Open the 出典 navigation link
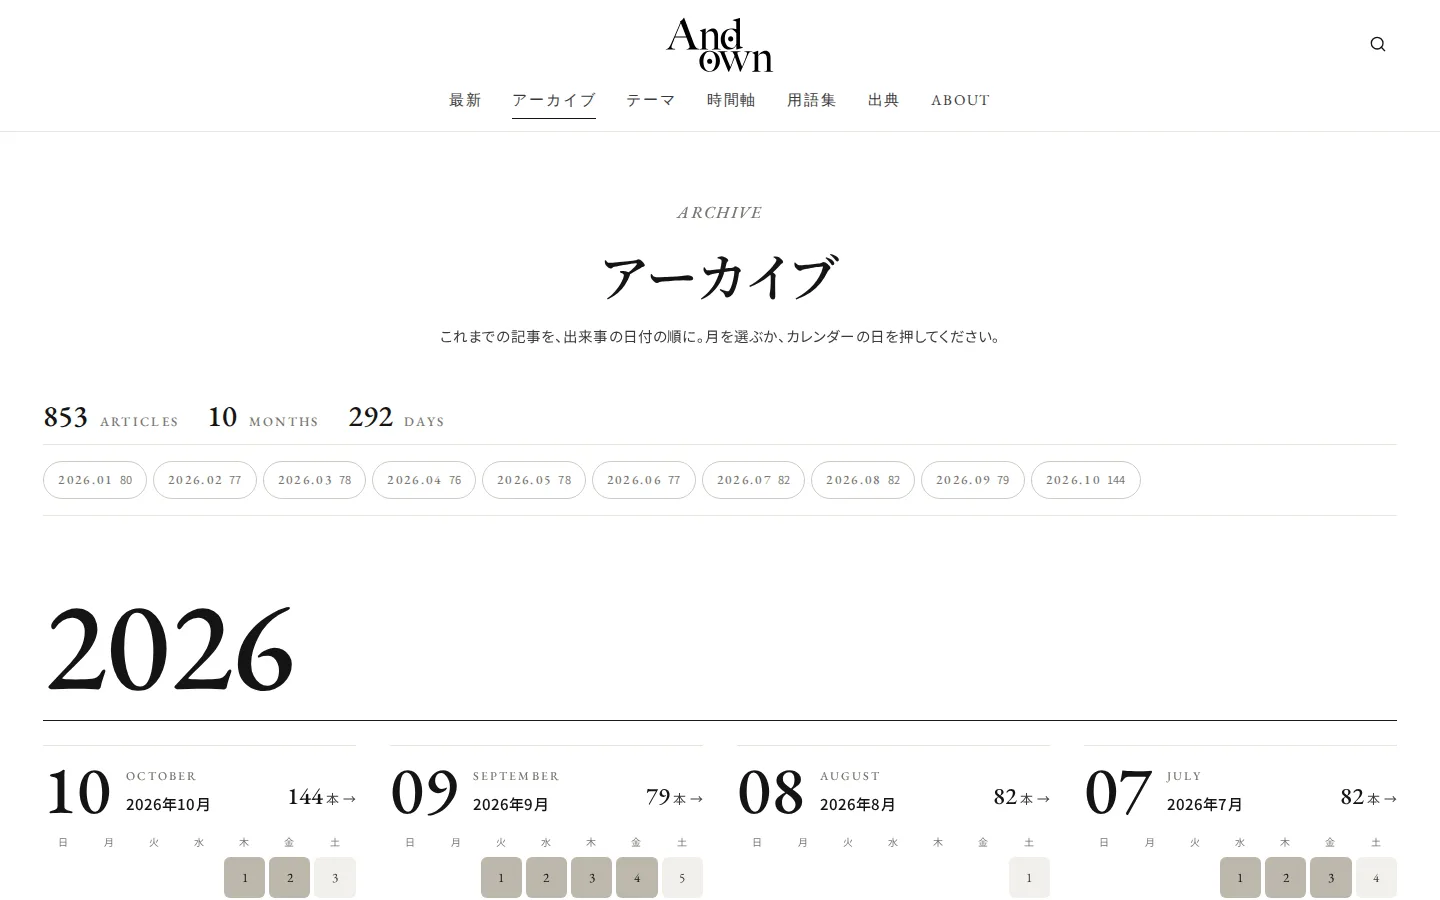 (884, 100)
